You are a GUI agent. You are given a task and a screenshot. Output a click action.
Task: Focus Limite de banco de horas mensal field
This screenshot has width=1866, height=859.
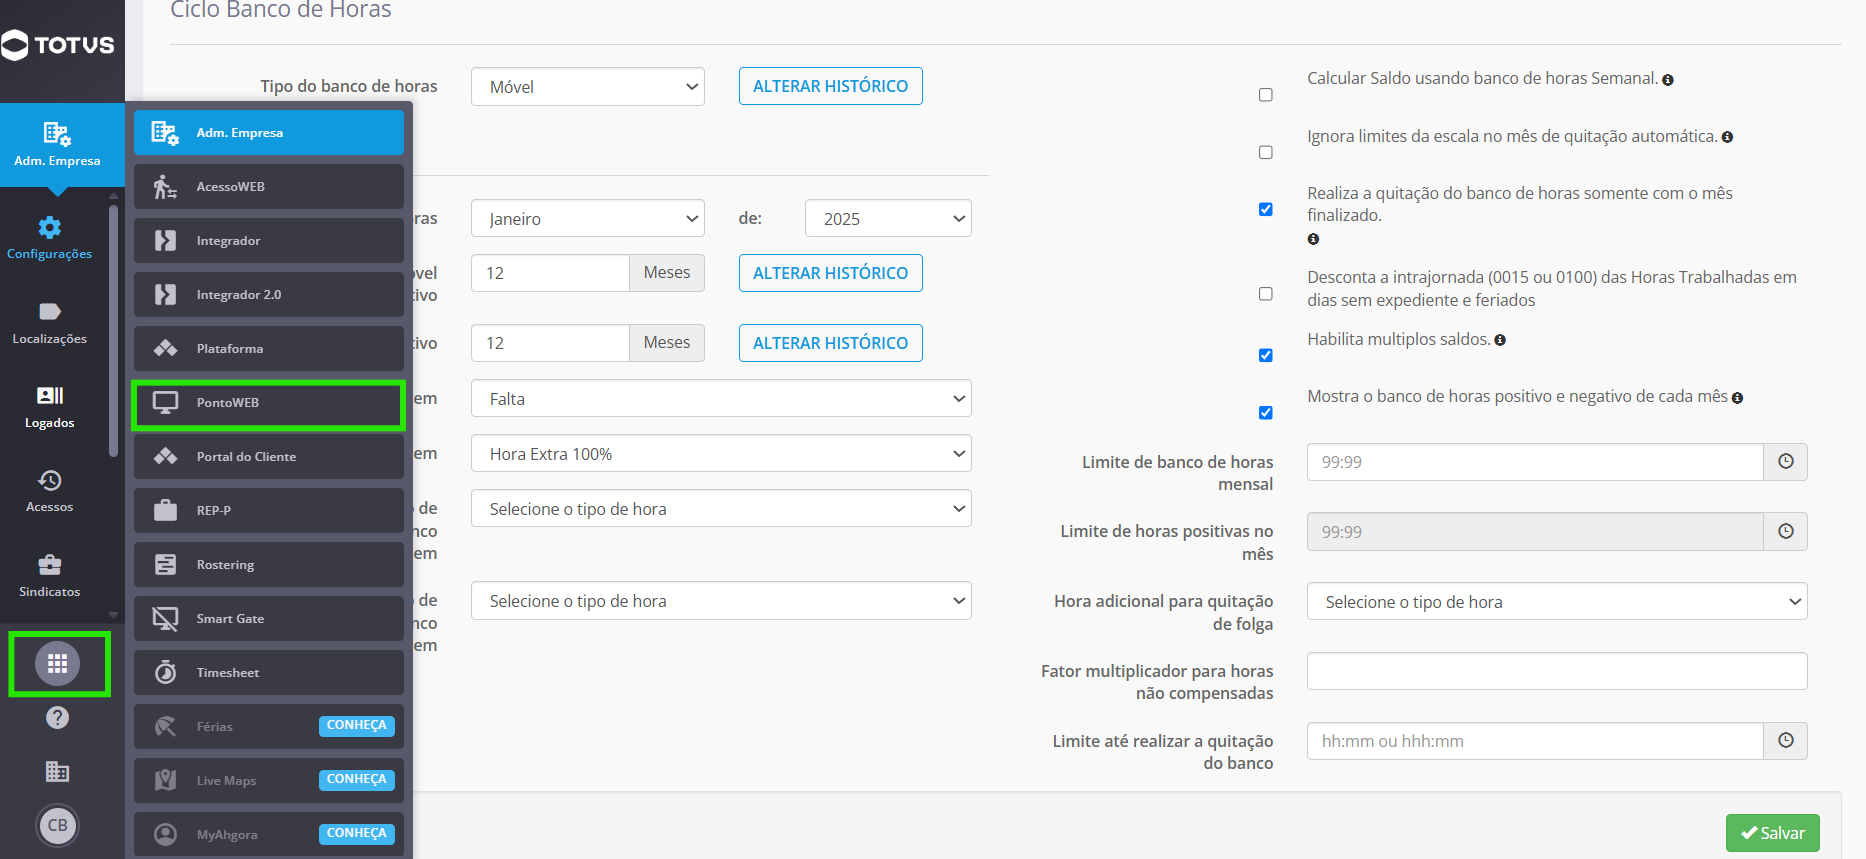point(1535,462)
